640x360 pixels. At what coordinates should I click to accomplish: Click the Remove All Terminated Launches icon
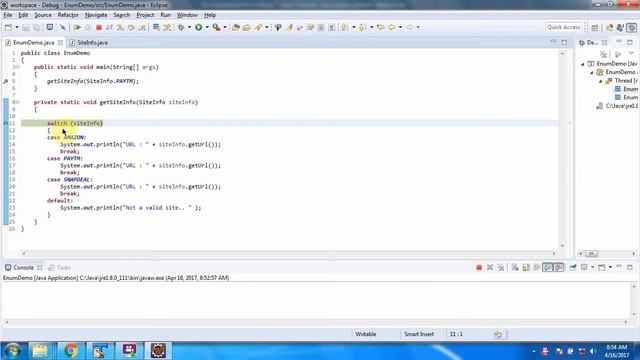coord(501,267)
